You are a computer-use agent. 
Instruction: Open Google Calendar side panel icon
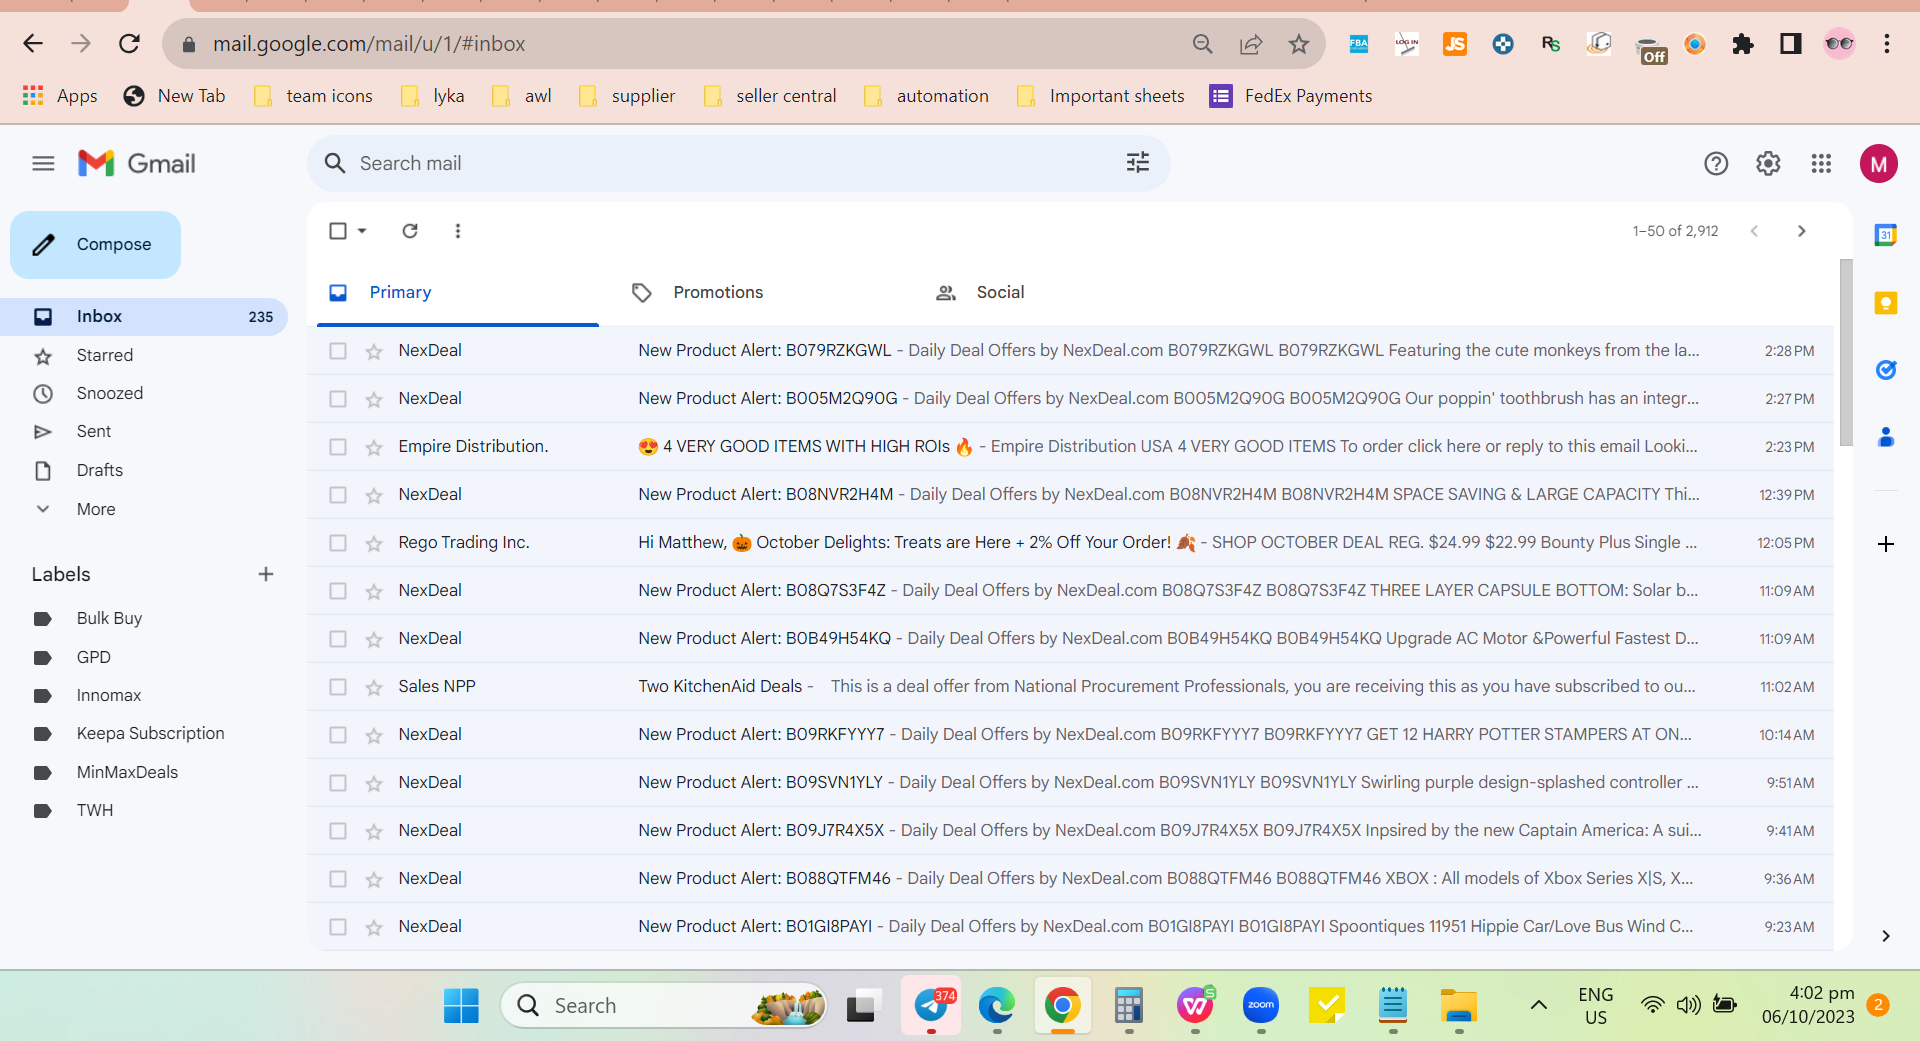click(x=1886, y=235)
